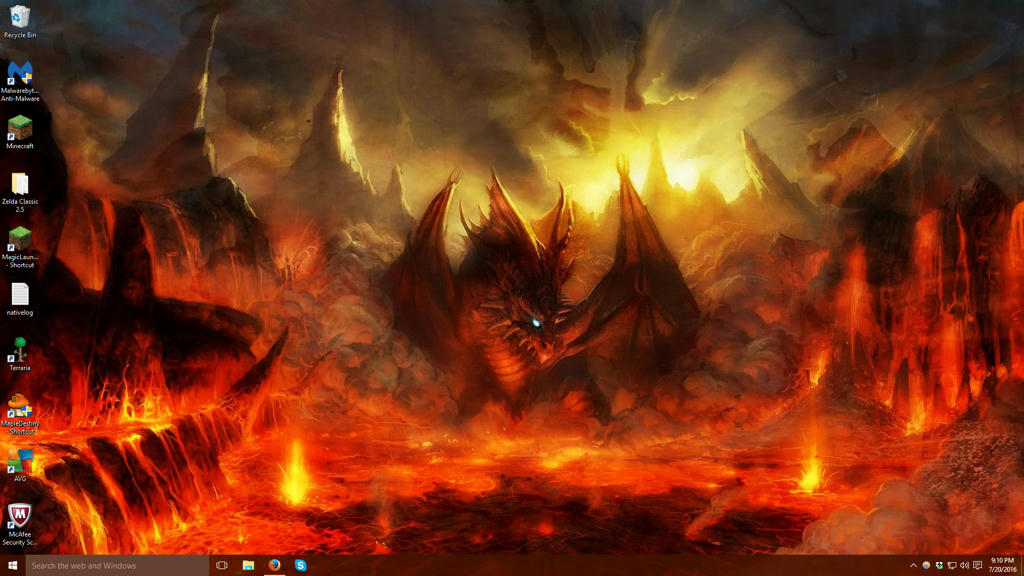Switch to Firefox in the taskbar
The image size is (1024, 576).
pos(274,566)
